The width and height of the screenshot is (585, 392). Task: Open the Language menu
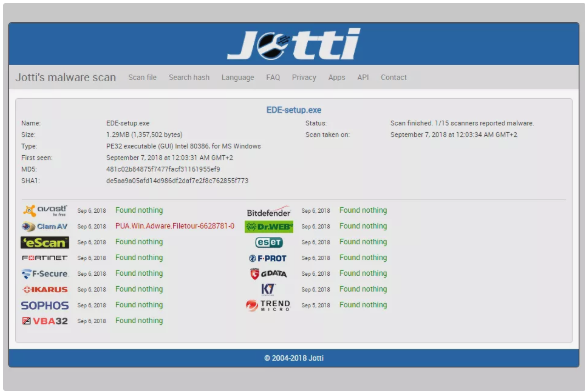pyautogui.click(x=238, y=77)
